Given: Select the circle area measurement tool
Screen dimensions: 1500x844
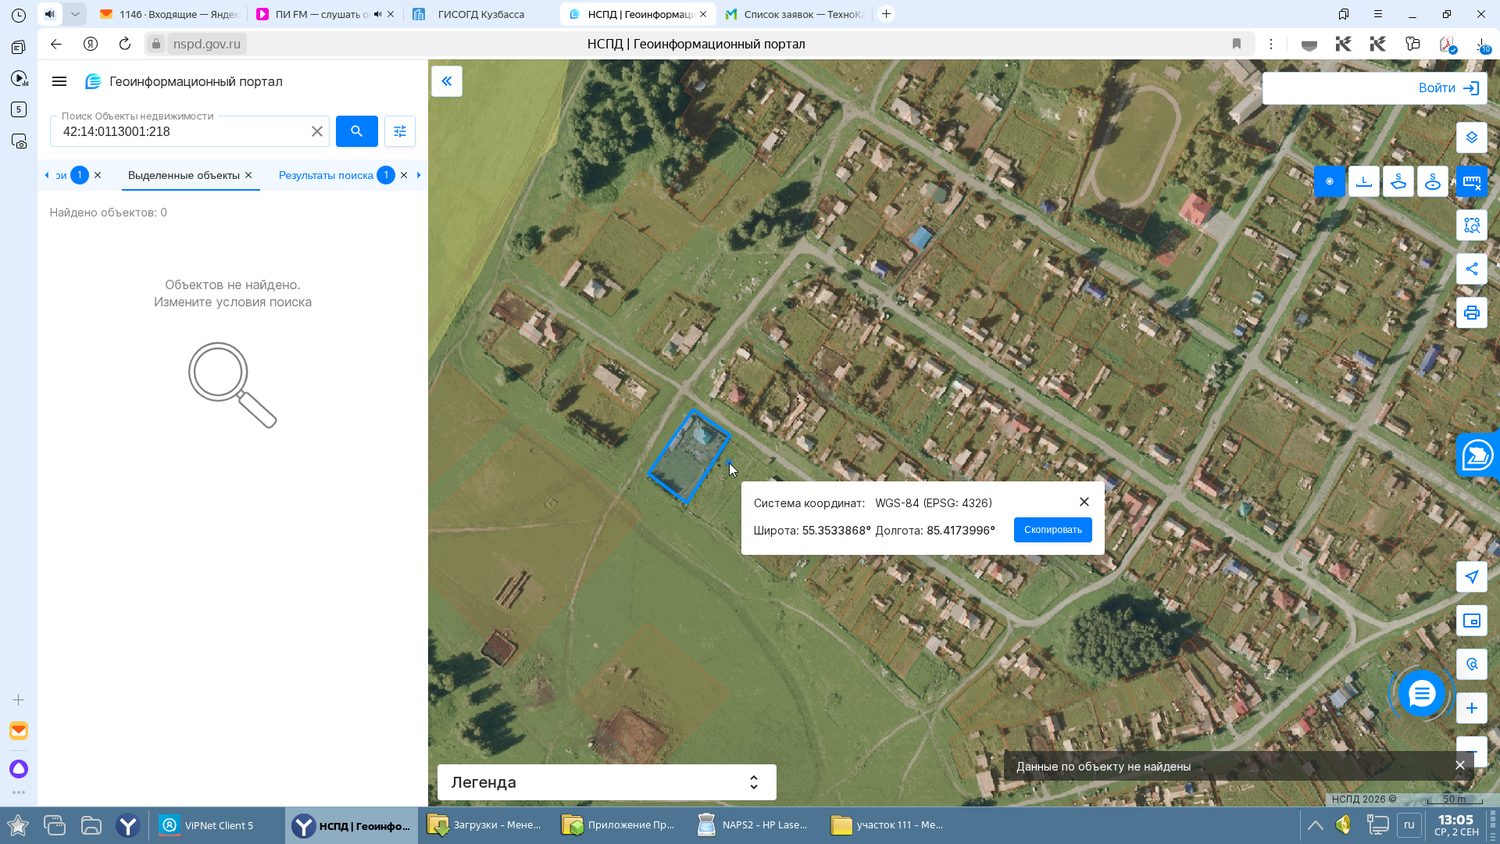Looking at the screenshot, I should [x=1433, y=181].
